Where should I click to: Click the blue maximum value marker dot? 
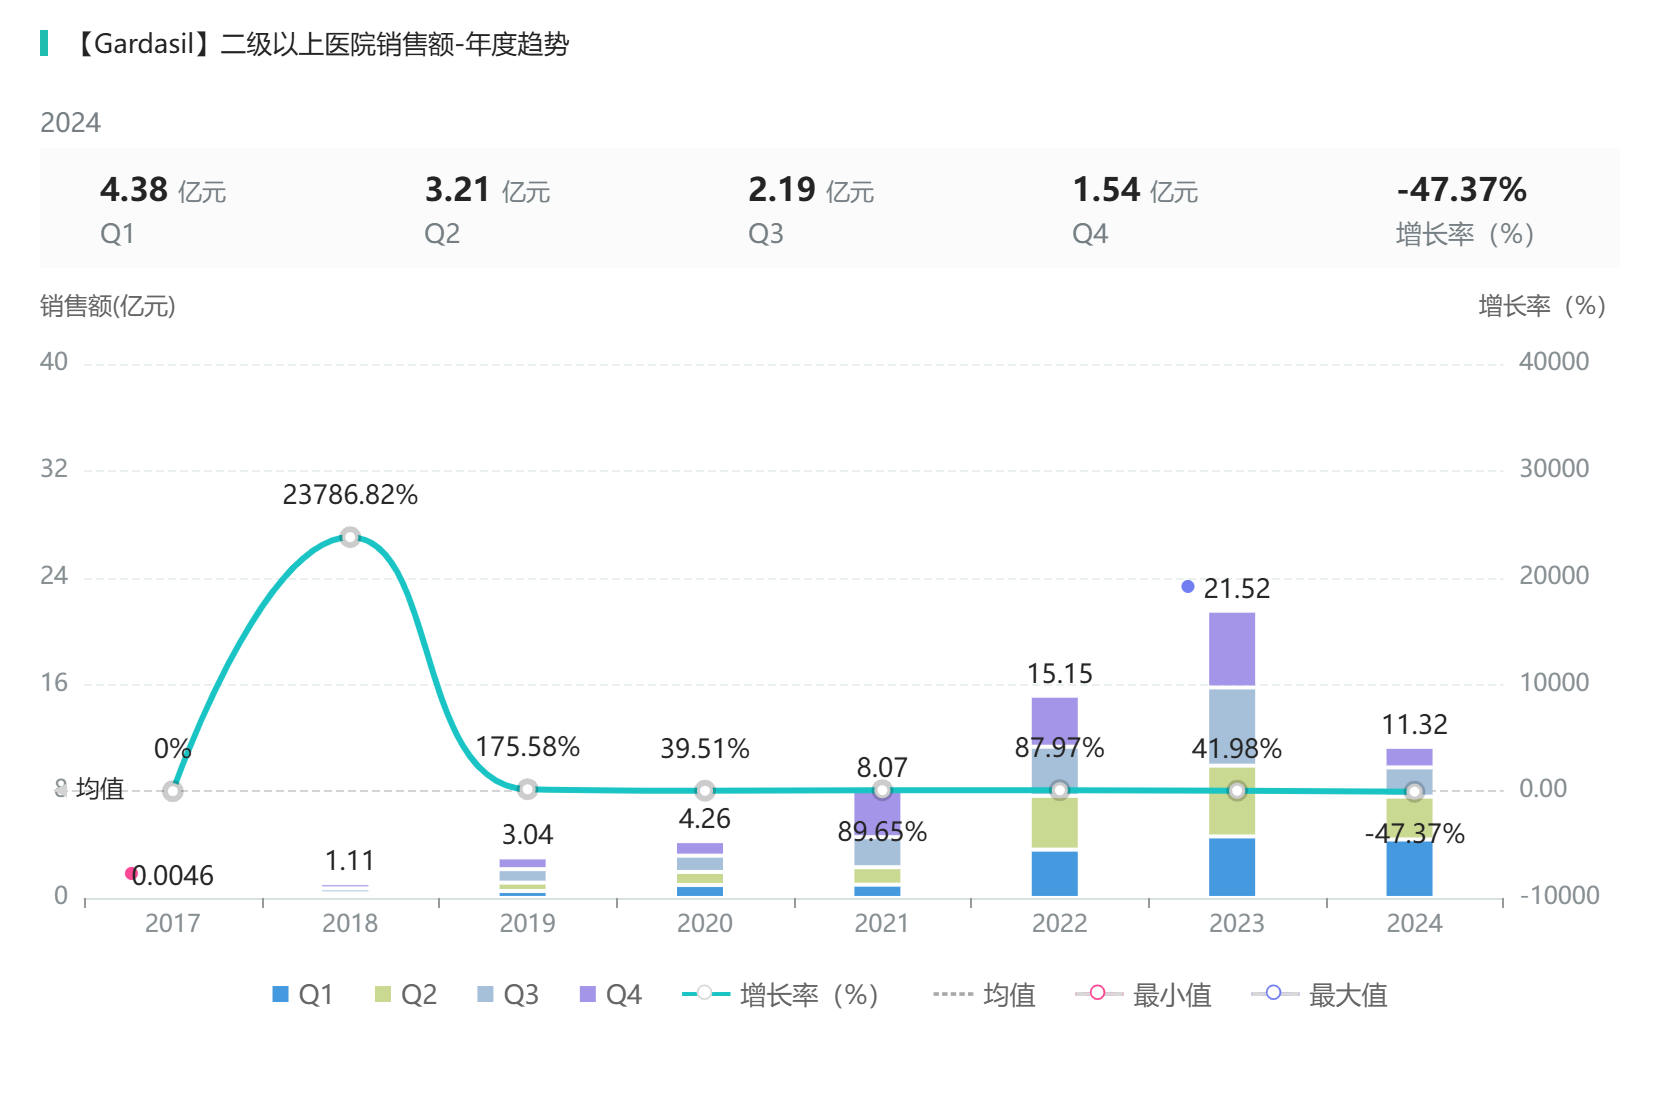(x=1188, y=587)
